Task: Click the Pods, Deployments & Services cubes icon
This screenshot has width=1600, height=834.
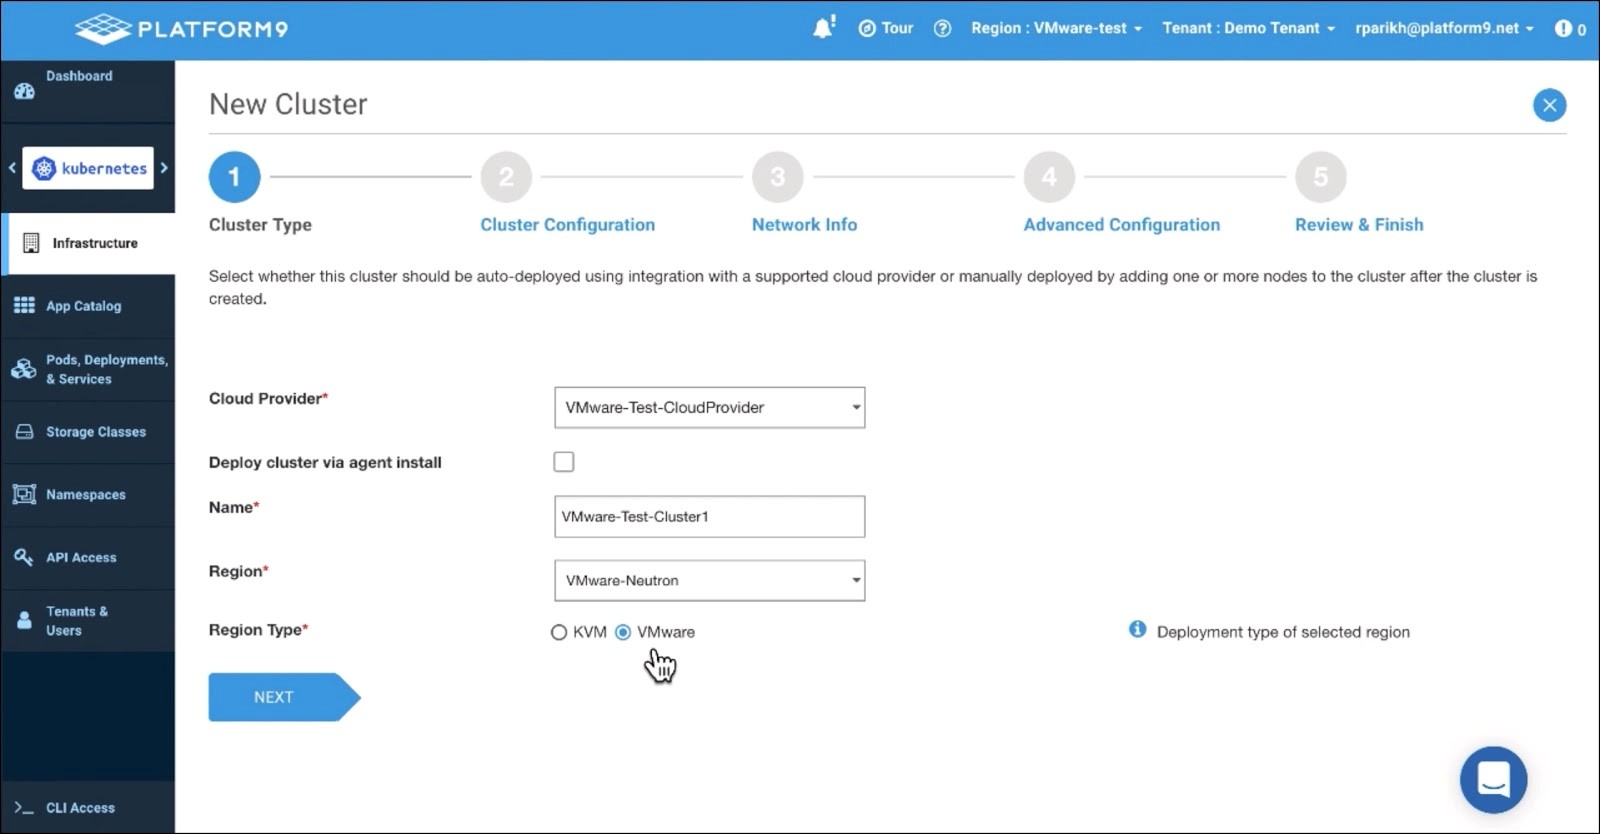Action: click(24, 369)
